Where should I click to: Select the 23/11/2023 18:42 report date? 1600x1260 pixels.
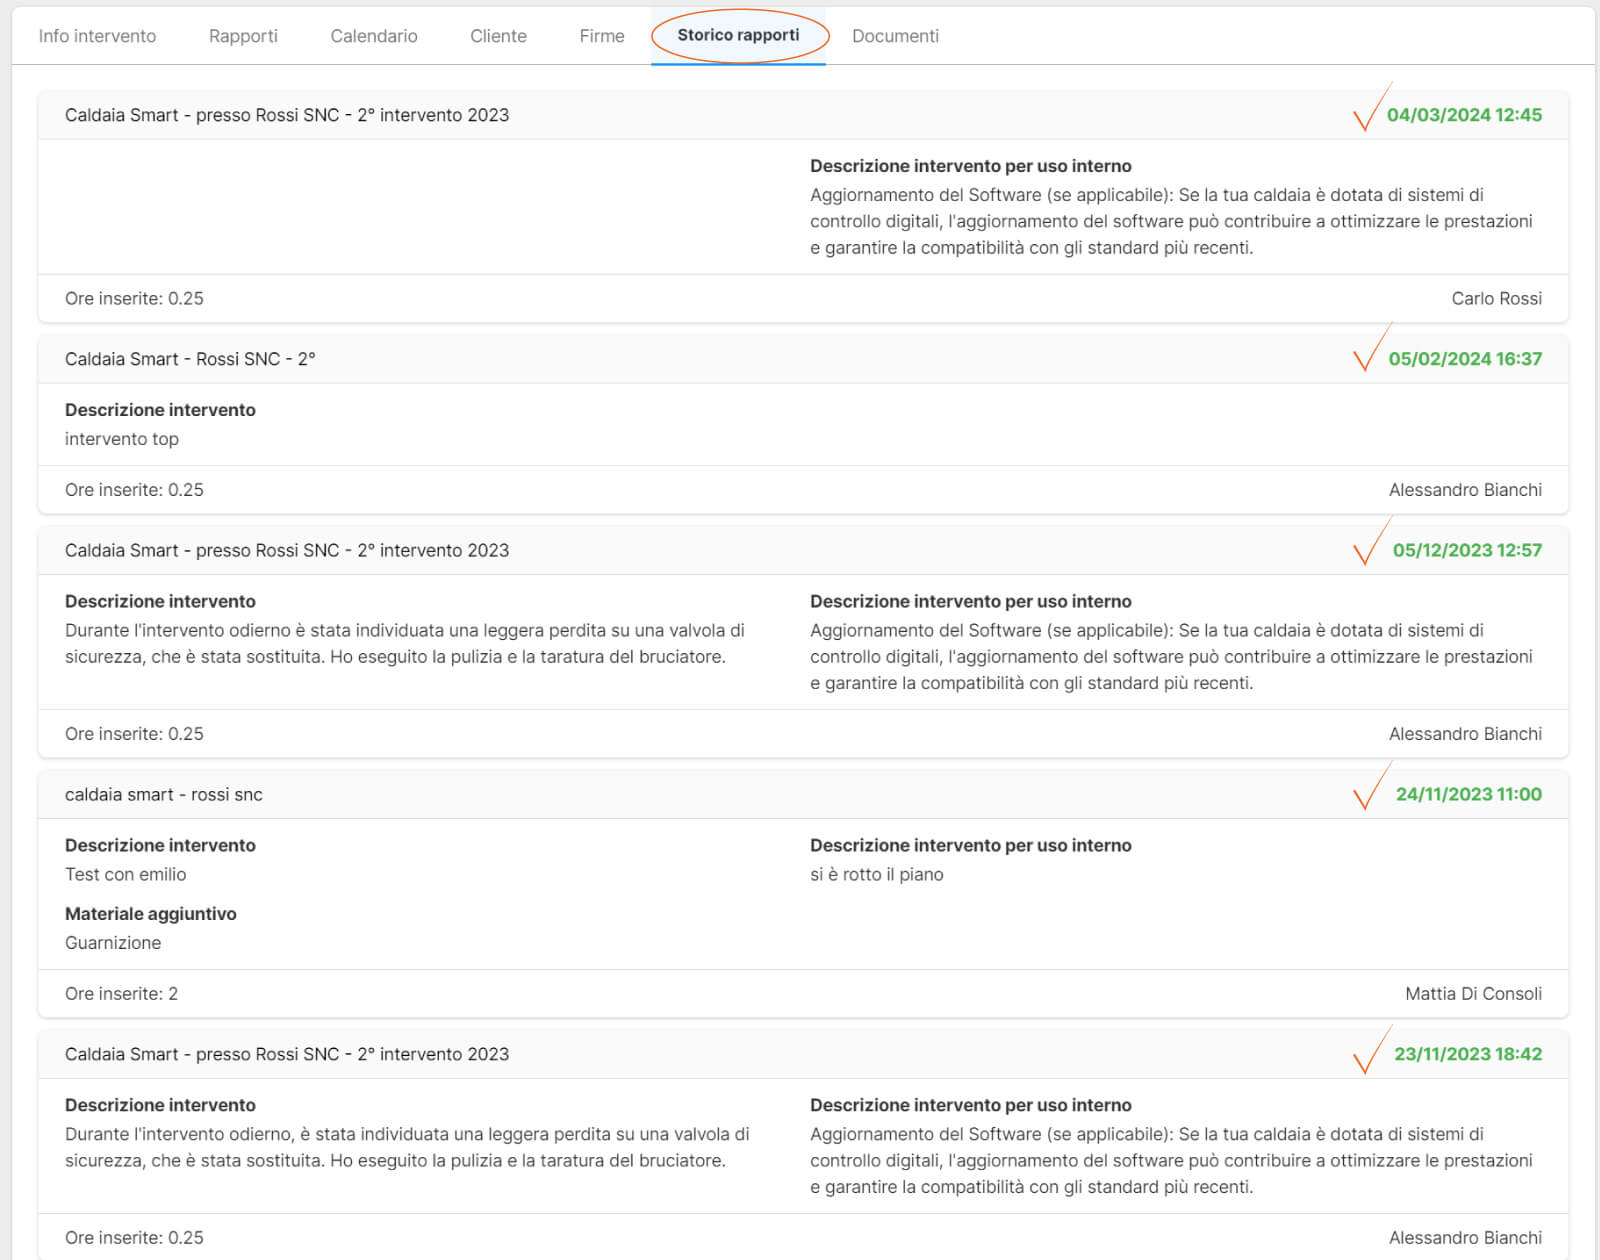[x=1467, y=1054]
